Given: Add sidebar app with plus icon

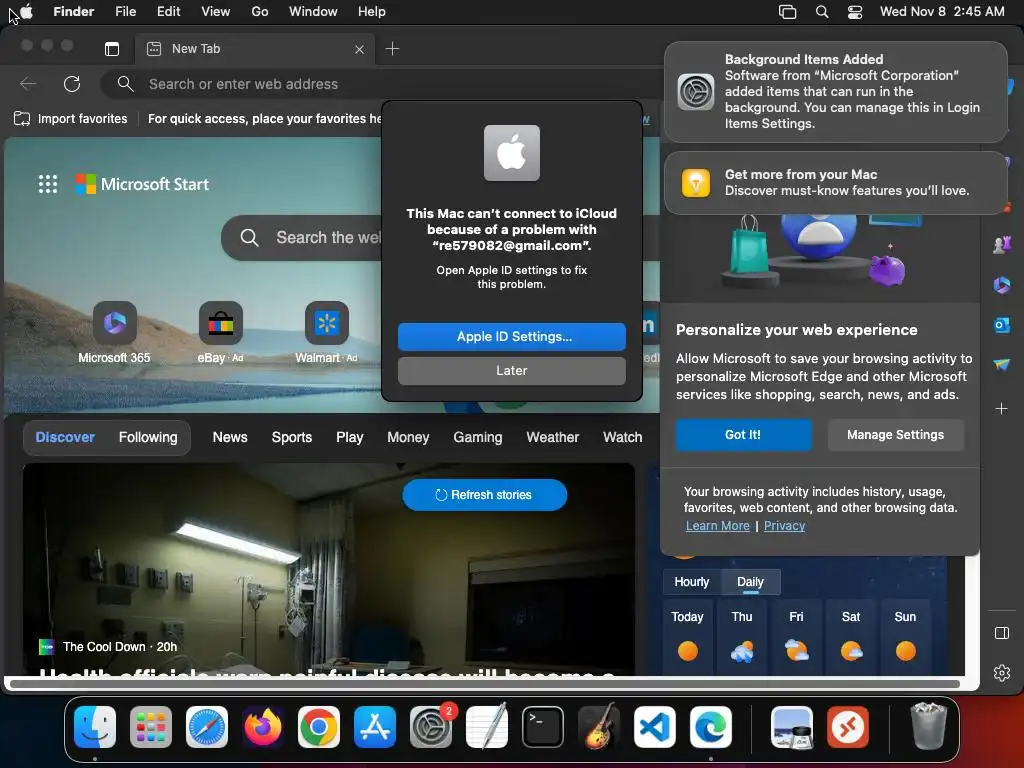Looking at the screenshot, I should tap(1001, 409).
